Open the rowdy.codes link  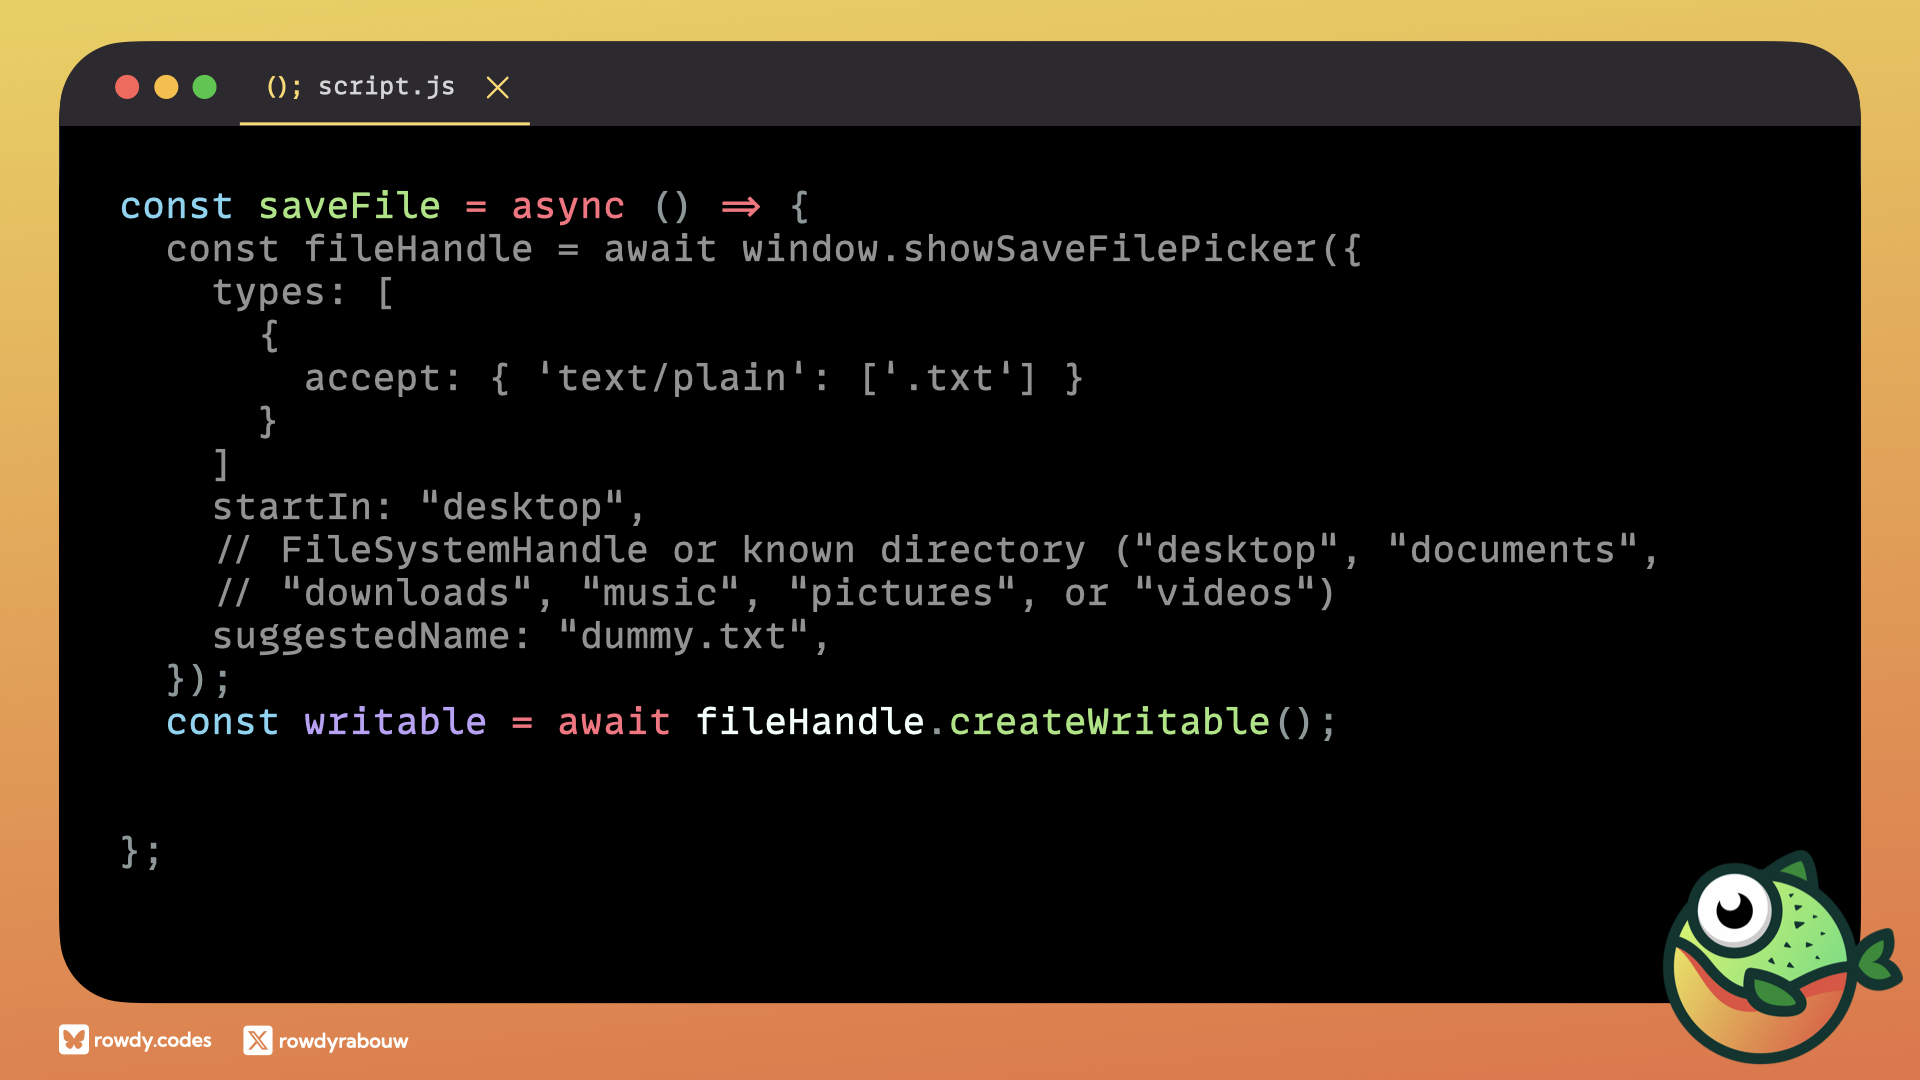tap(153, 1040)
